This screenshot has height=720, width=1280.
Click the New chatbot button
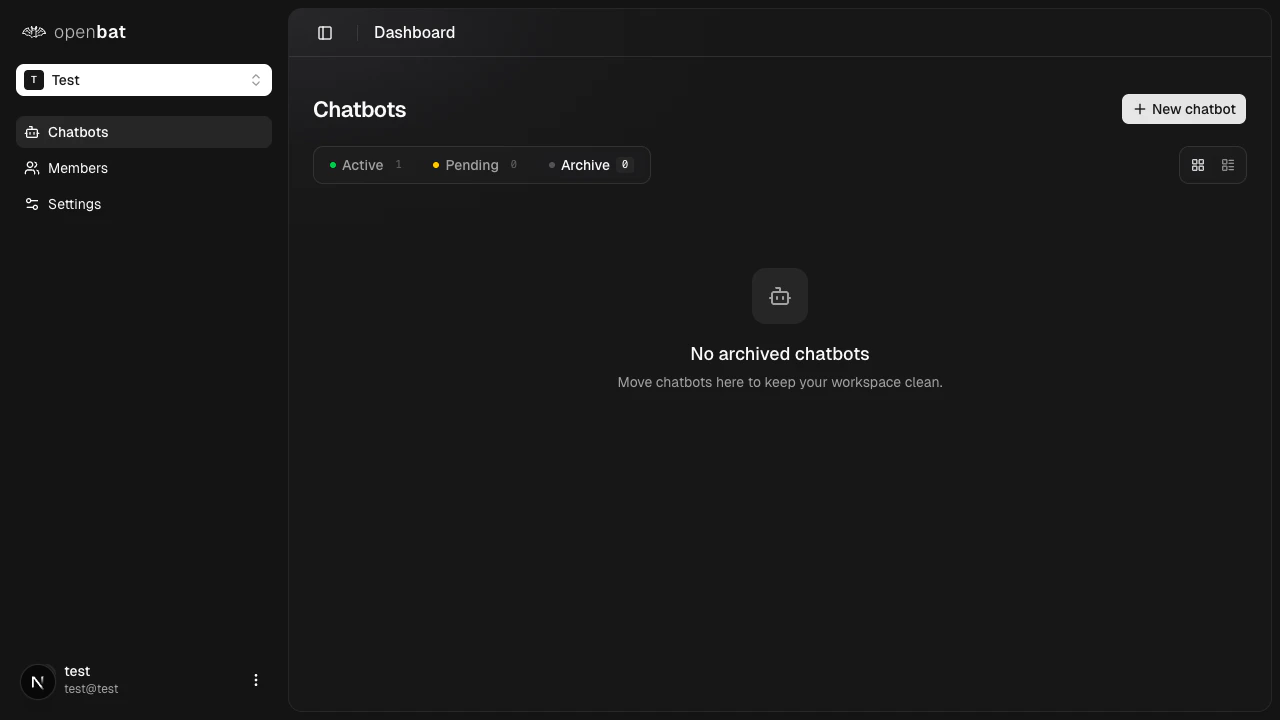point(1184,109)
